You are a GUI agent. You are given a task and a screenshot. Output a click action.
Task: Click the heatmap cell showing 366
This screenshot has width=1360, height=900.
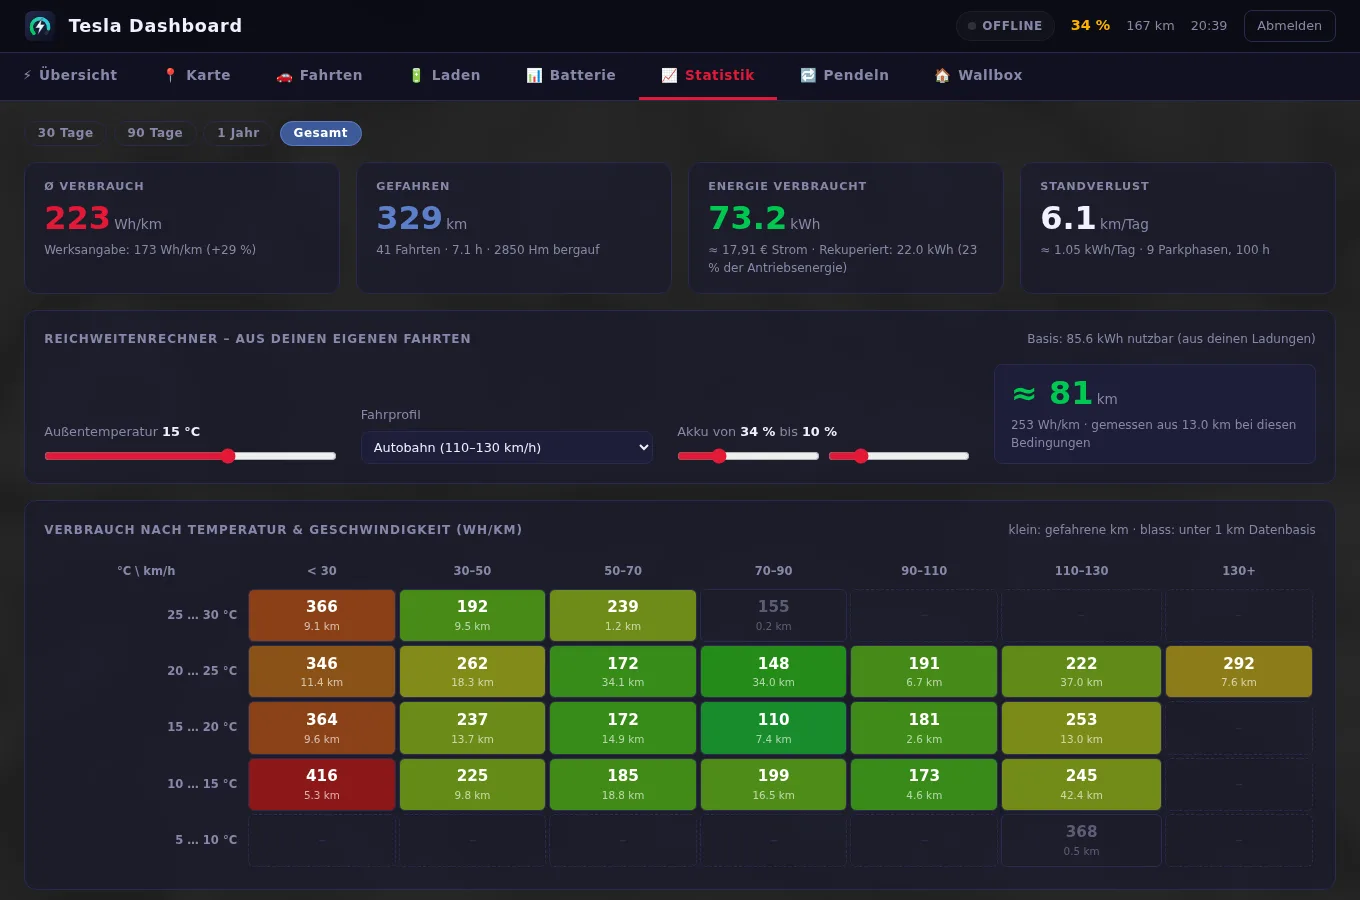click(322, 615)
